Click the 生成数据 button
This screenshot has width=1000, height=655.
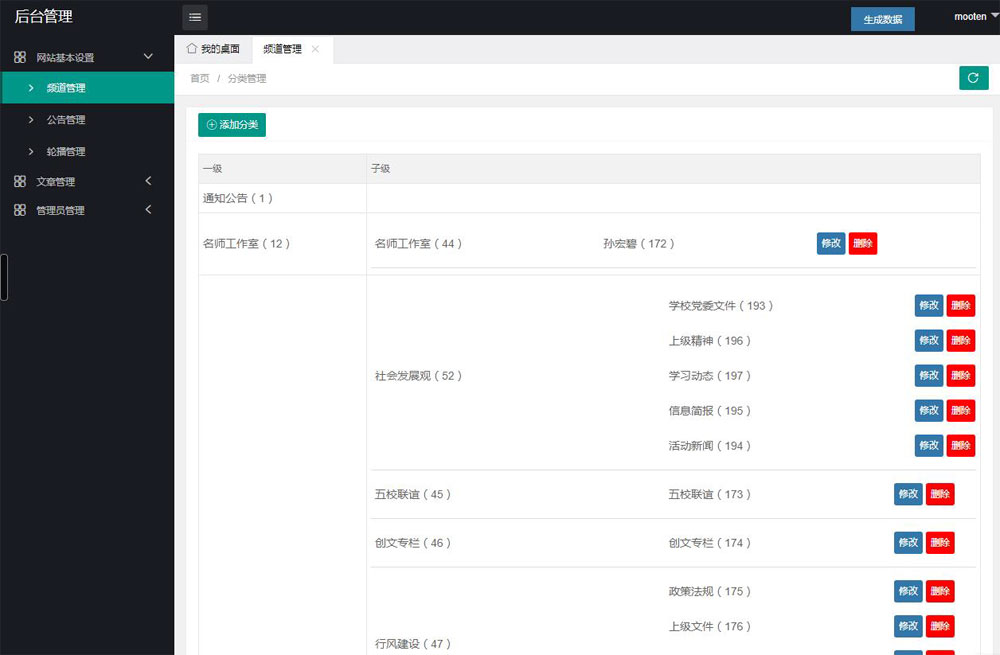(882, 19)
